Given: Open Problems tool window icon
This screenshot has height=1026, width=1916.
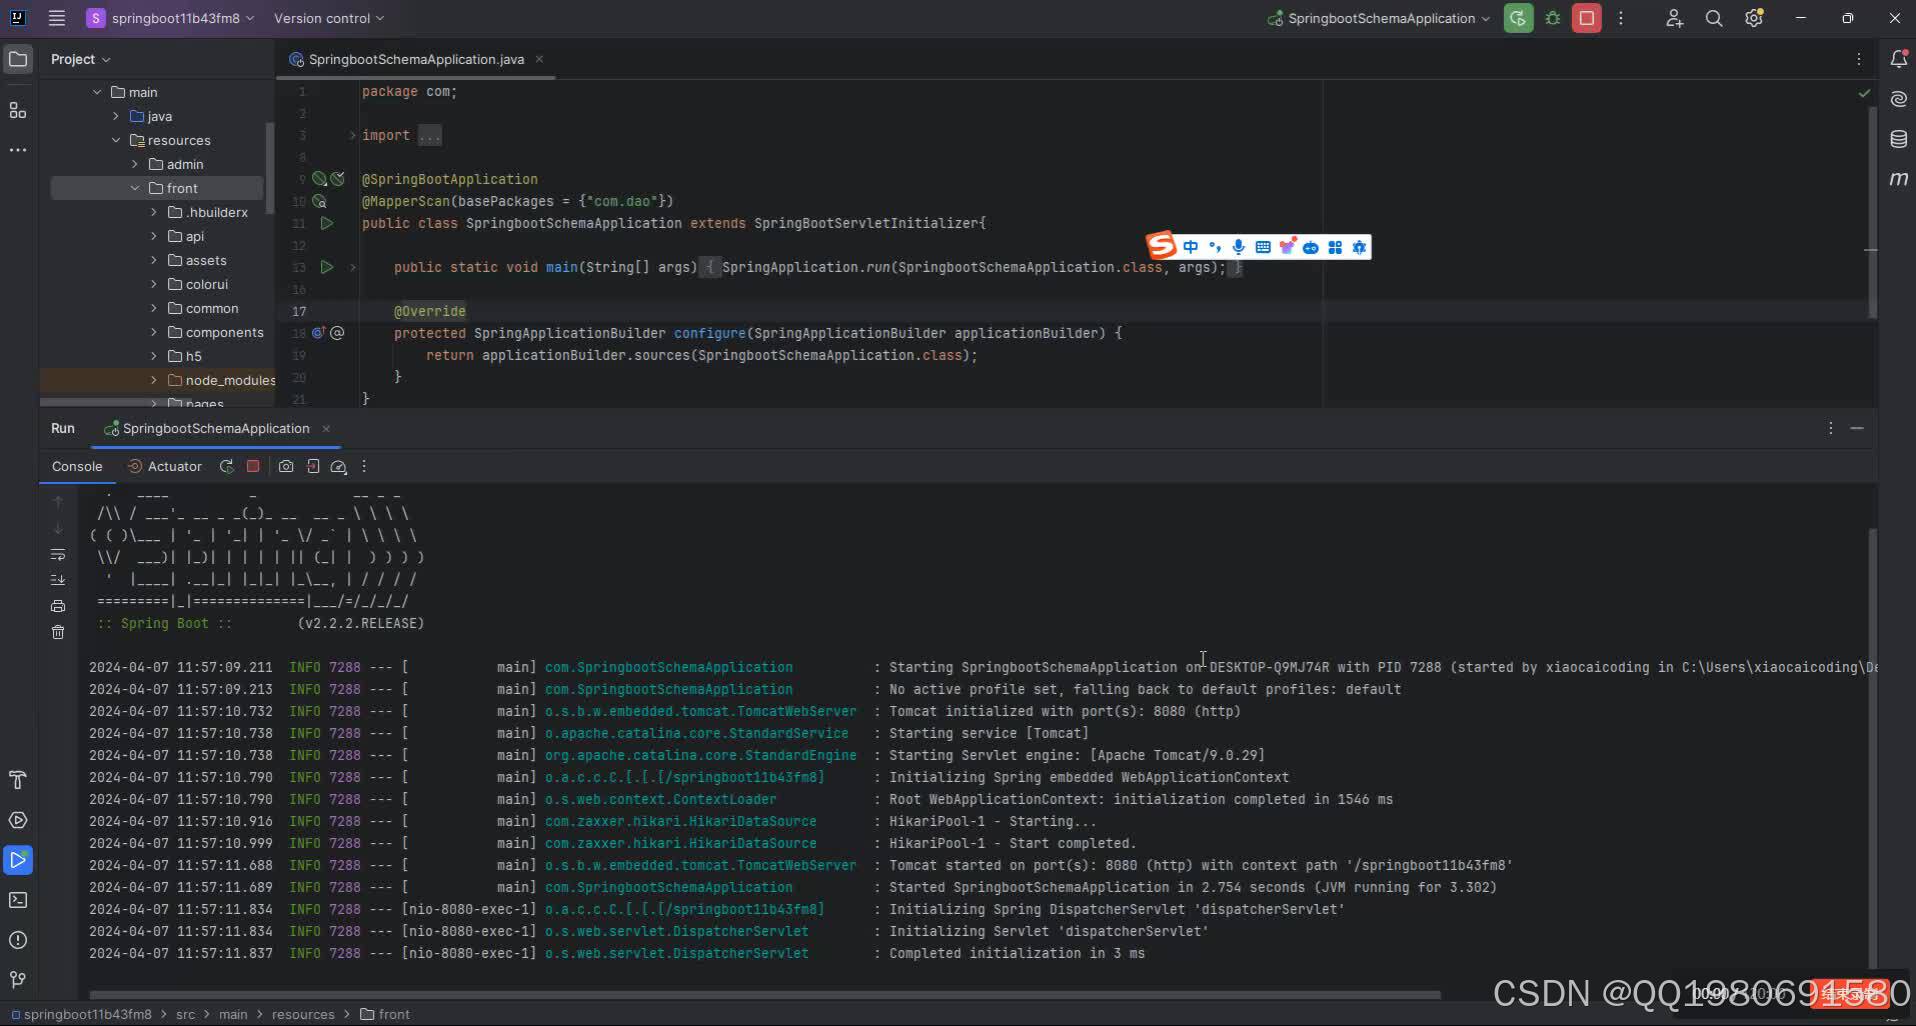Looking at the screenshot, I should click(x=18, y=940).
